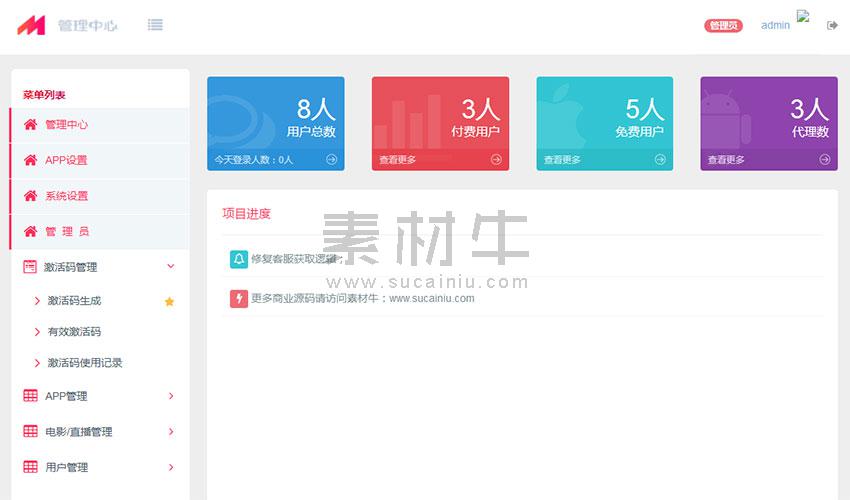Click 今天登录人数 footer on blue card
The image size is (850, 500).
253,160
